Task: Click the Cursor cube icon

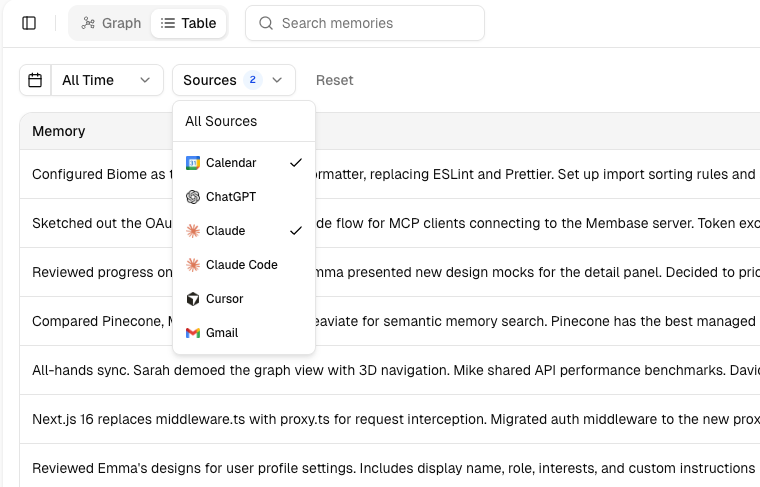Action: [193, 299]
